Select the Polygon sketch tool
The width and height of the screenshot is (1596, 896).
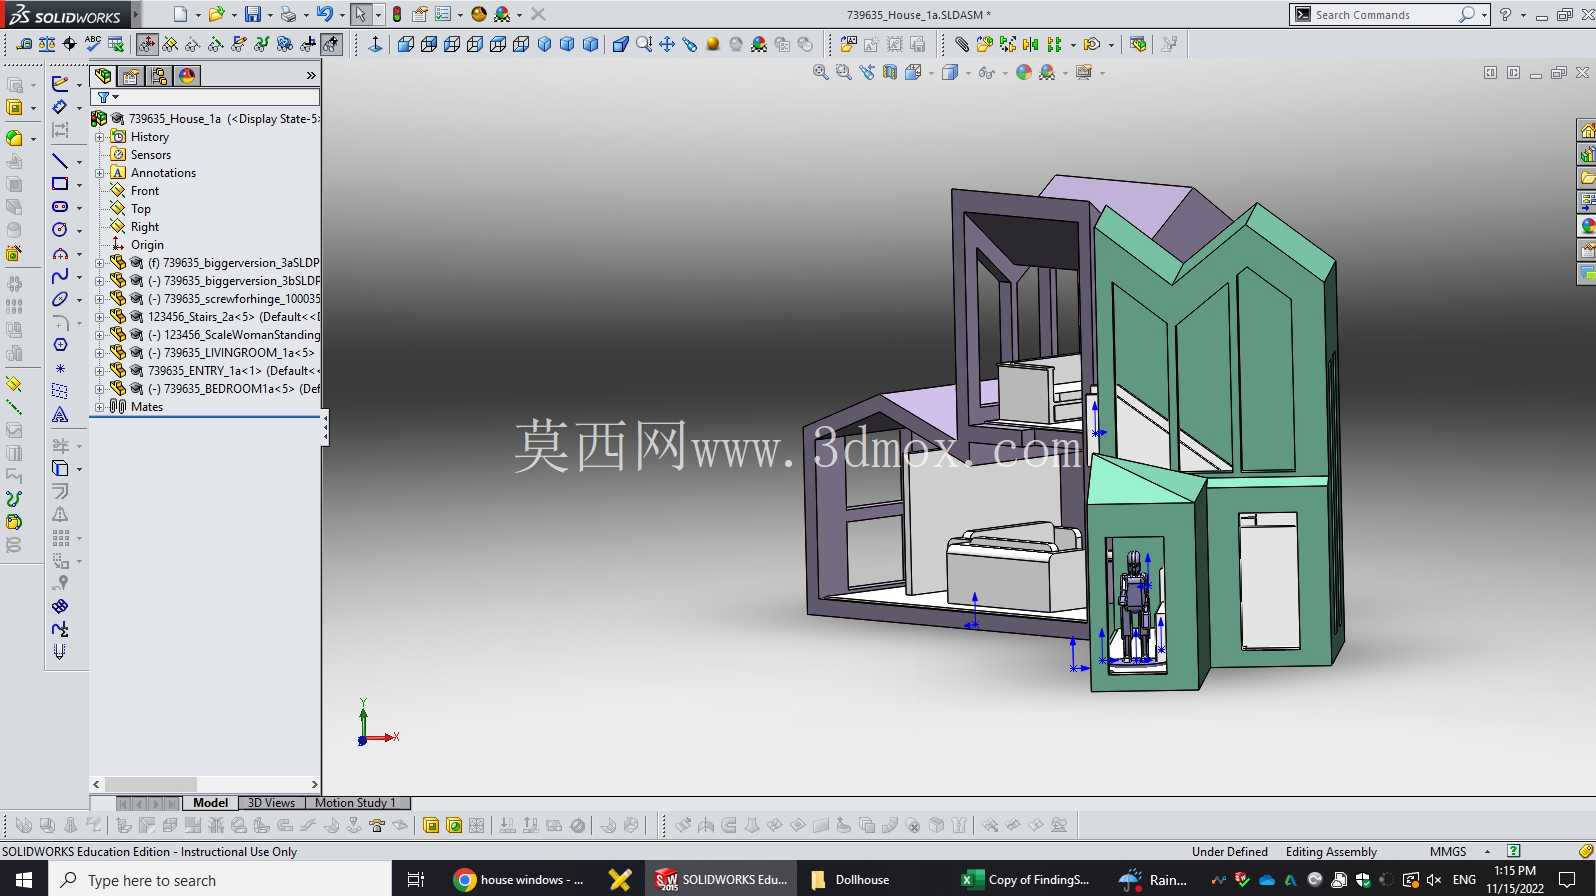coord(60,345)
